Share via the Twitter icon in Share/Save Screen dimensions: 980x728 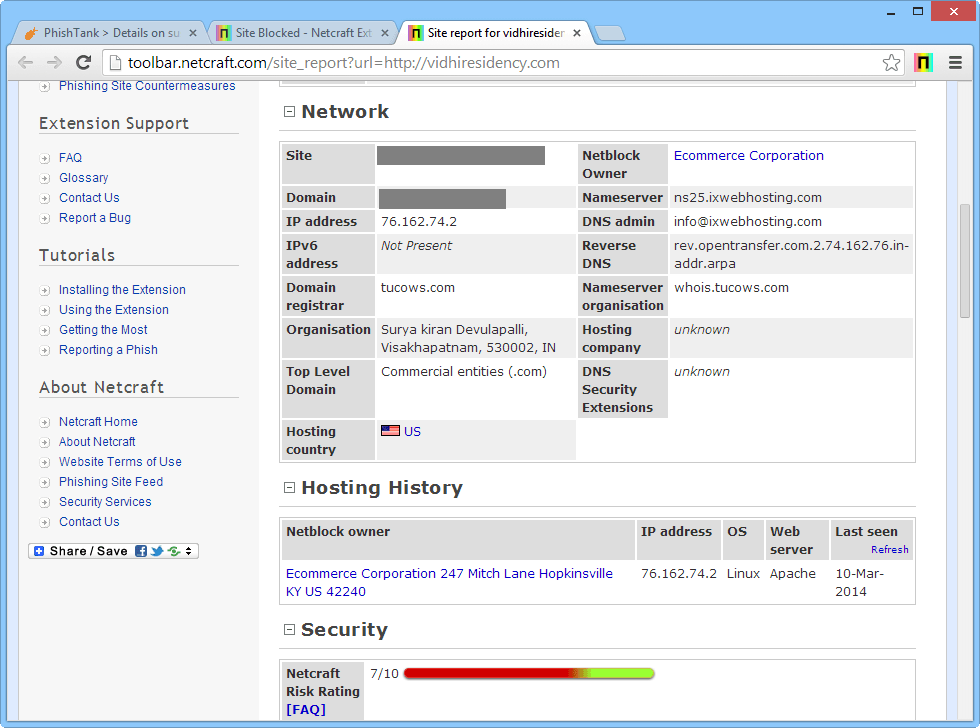pyautogui.click(x=157, y=551)
